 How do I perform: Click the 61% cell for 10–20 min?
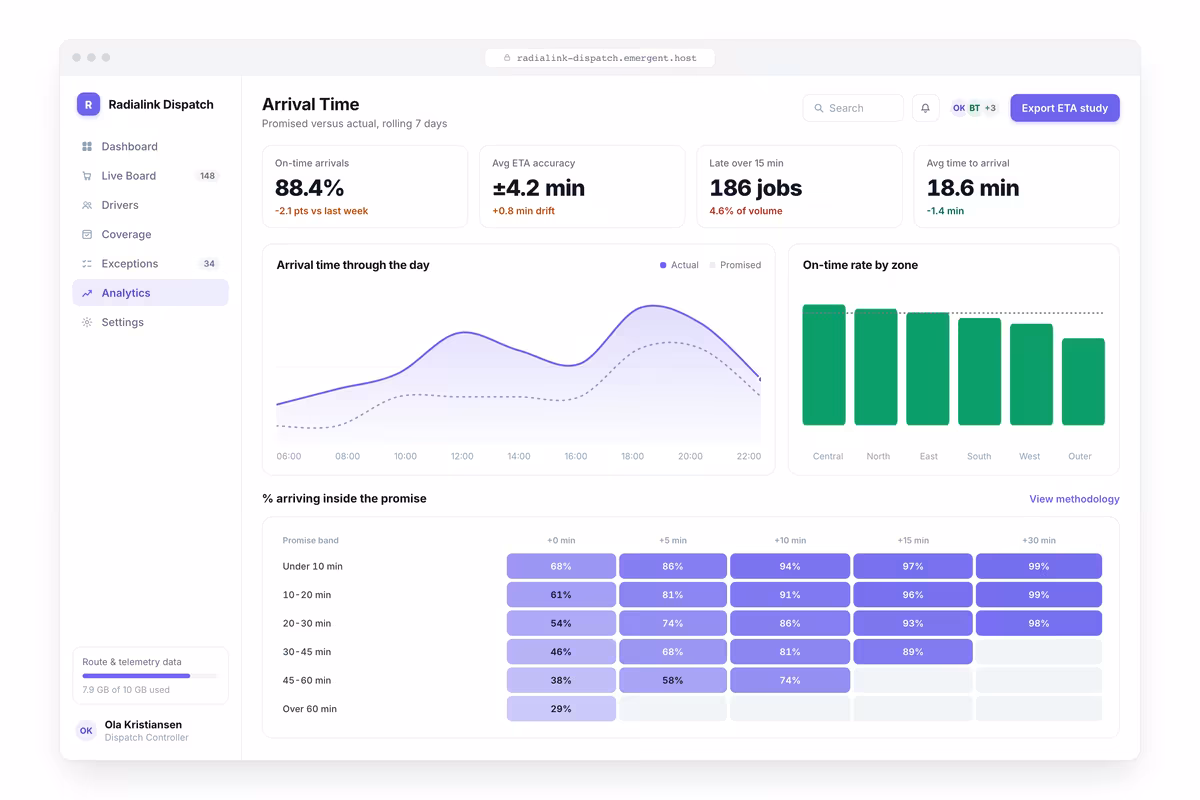(561, 595)
